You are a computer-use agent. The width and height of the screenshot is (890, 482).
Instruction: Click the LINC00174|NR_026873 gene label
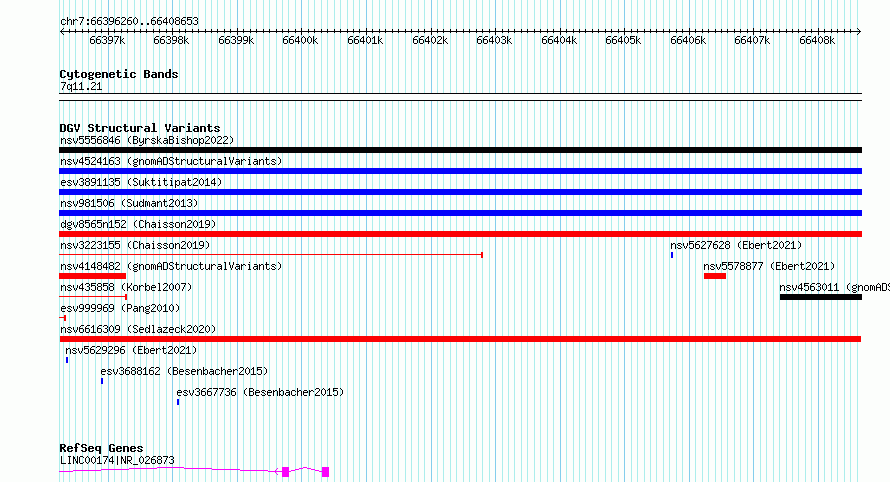[x=117, y=460]
